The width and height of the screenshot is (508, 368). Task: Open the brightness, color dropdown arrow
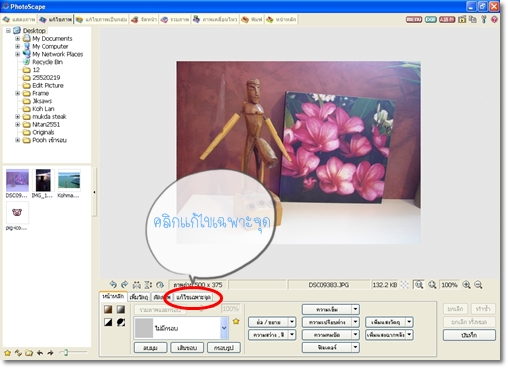[x=292, y=334]
